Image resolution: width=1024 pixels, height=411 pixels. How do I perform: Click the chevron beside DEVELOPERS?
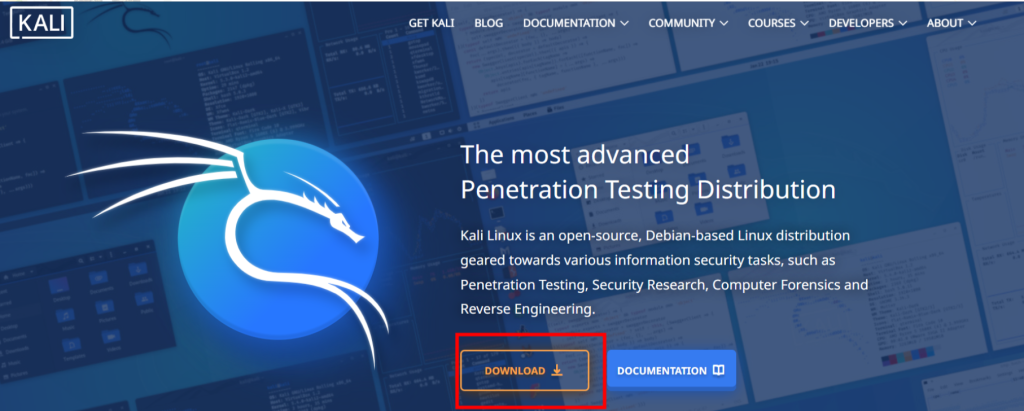(x=903, y=24)
